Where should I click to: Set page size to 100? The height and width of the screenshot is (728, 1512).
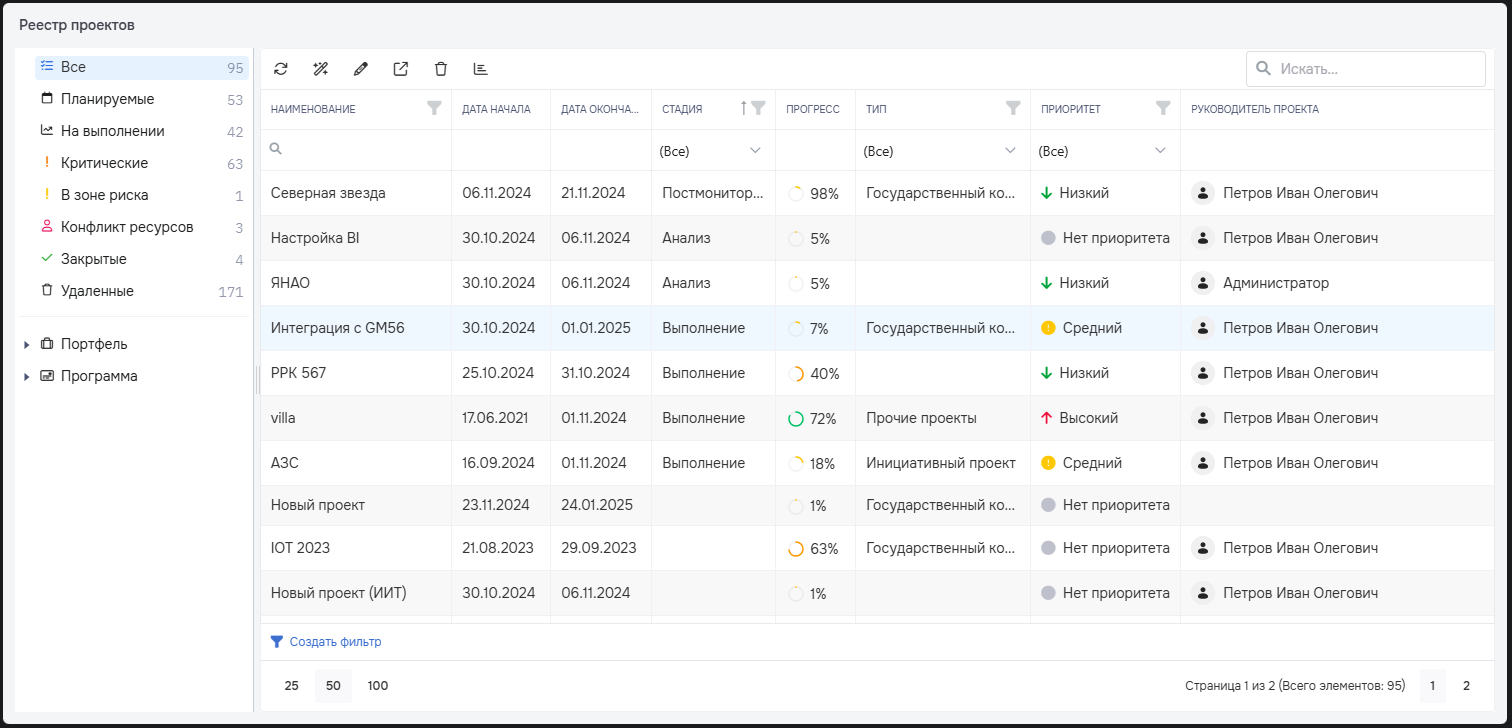[377, 686]
